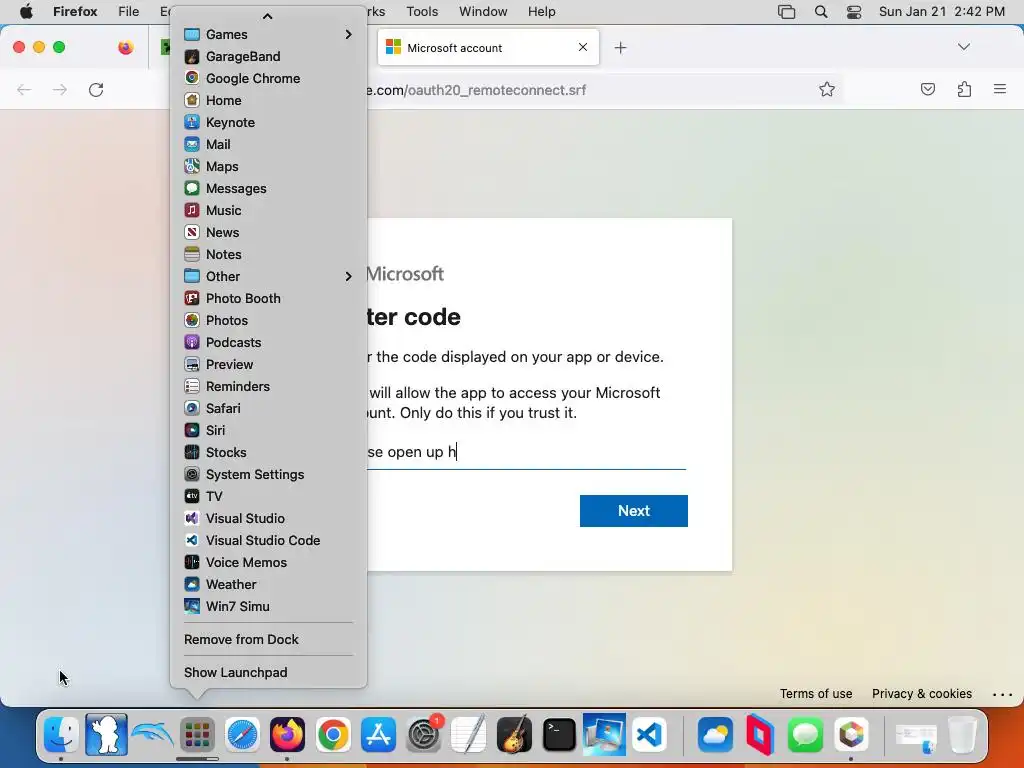This screenshot has width=1024, height=768.
Task: Open Messages from the Dock
Action: (805, 735)
